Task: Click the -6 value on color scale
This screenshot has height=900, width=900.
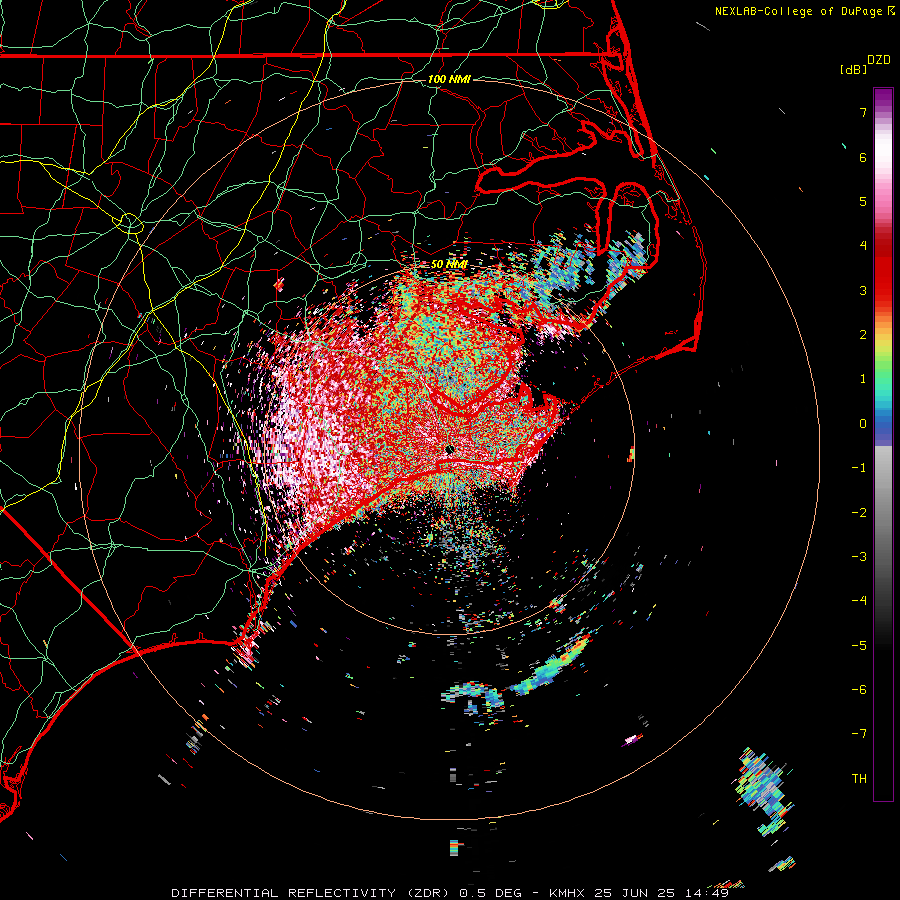Action: 859,690
